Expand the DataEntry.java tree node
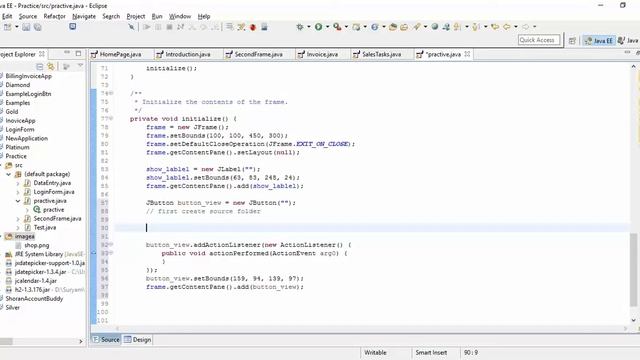The image size is (640, 360). pos(18,183)
